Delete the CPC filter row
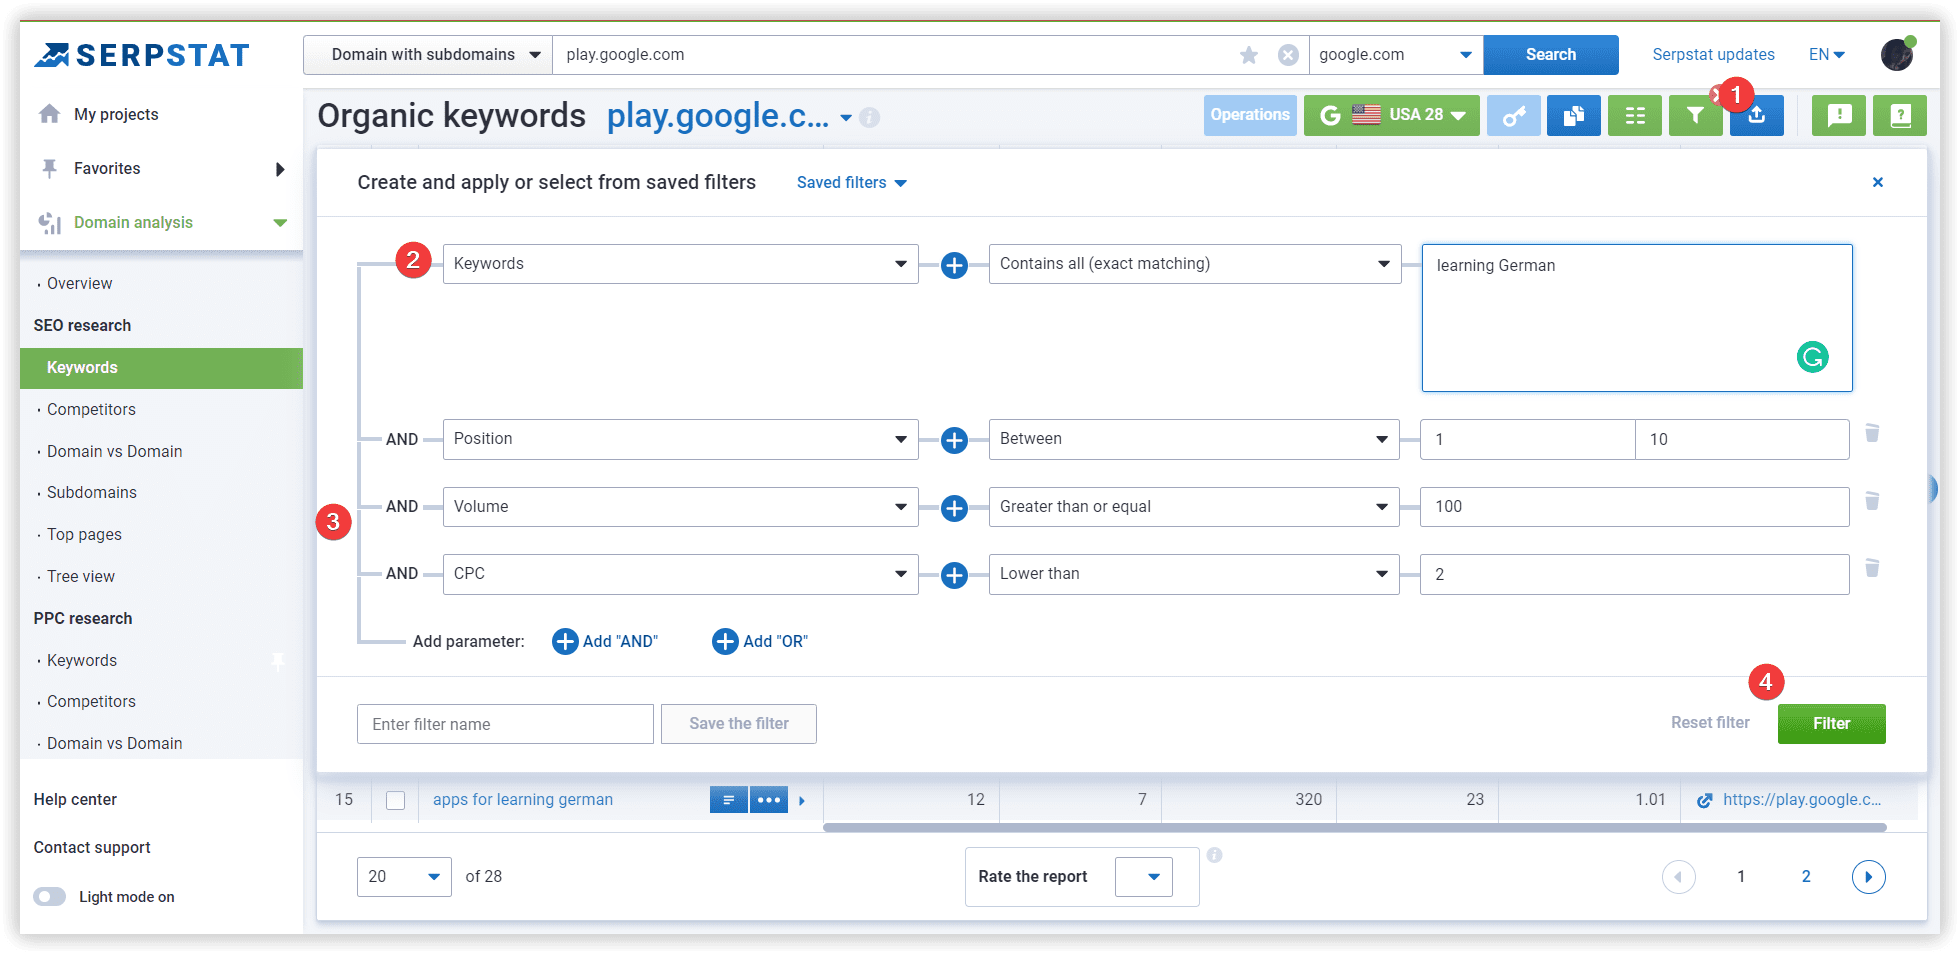 point(1872,568)
